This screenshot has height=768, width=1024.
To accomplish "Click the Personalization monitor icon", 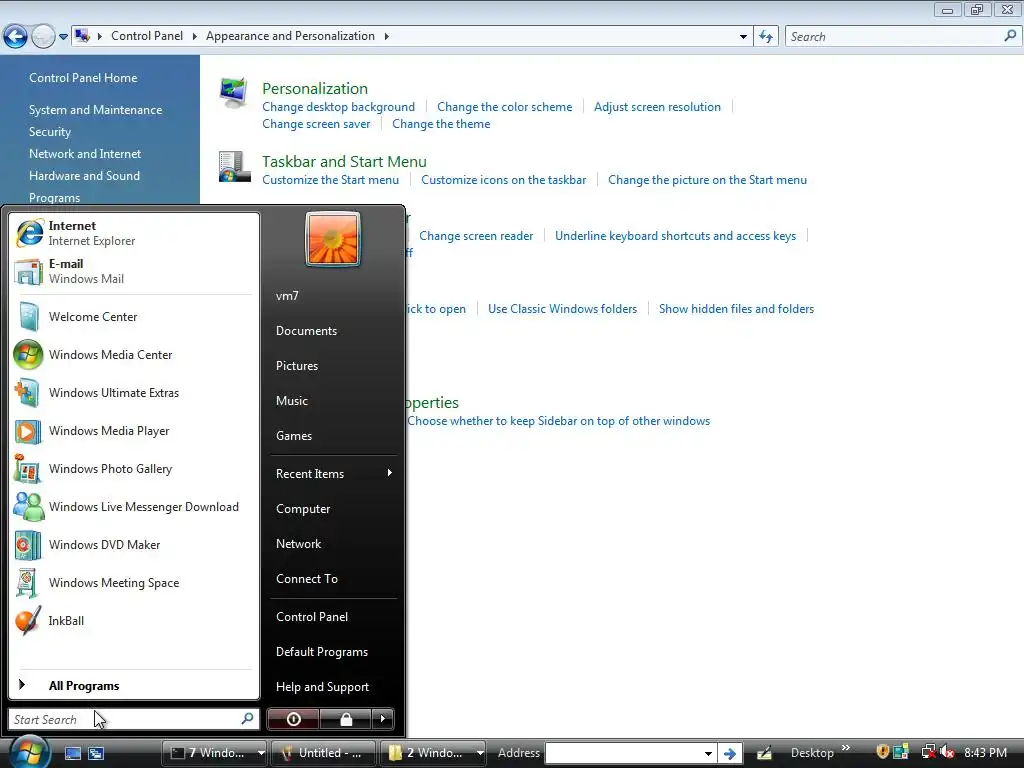I will 234,93.
